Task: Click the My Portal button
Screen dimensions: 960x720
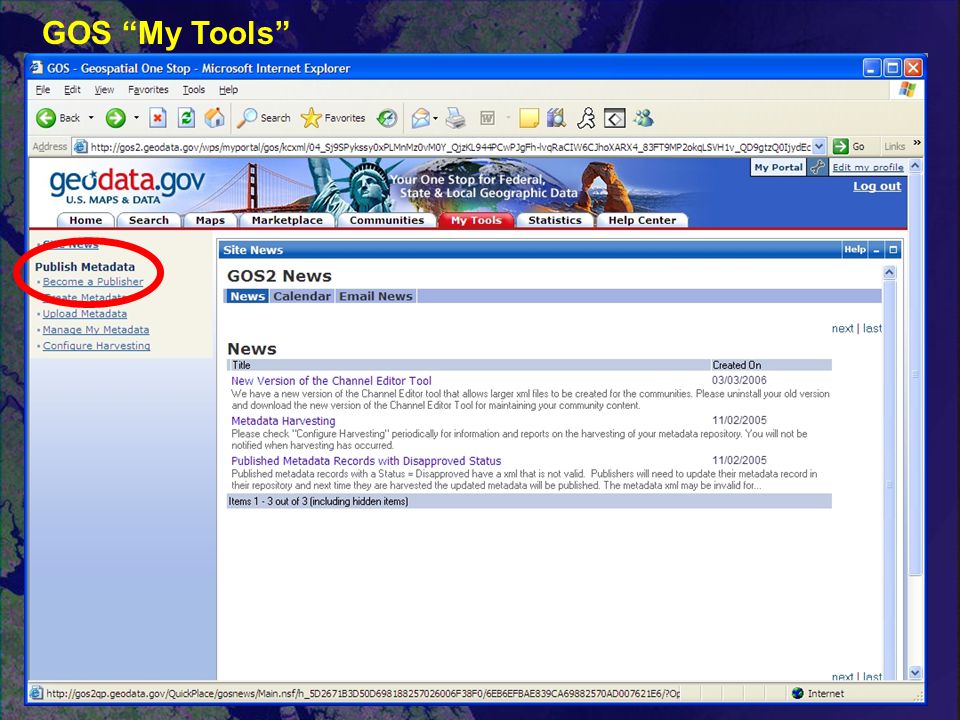Action: pyautogui.click(x=778, y=167)
